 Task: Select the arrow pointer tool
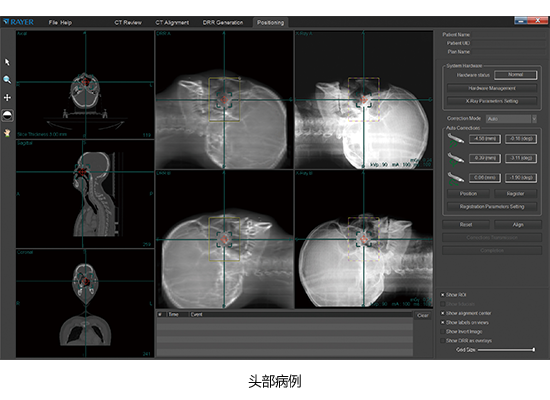click(x=7, y=62)
